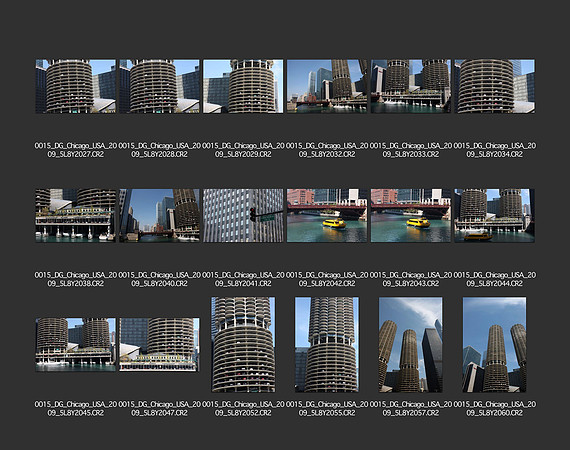Click filename label ending 5L8Y2033.CR2

tap(411, 150)
